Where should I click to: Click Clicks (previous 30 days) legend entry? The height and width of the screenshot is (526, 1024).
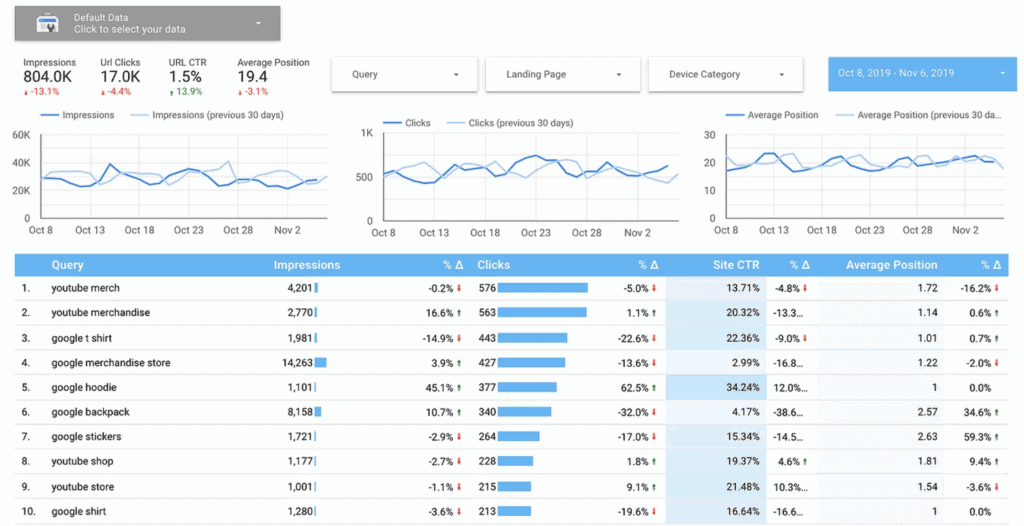coord(510,123)
